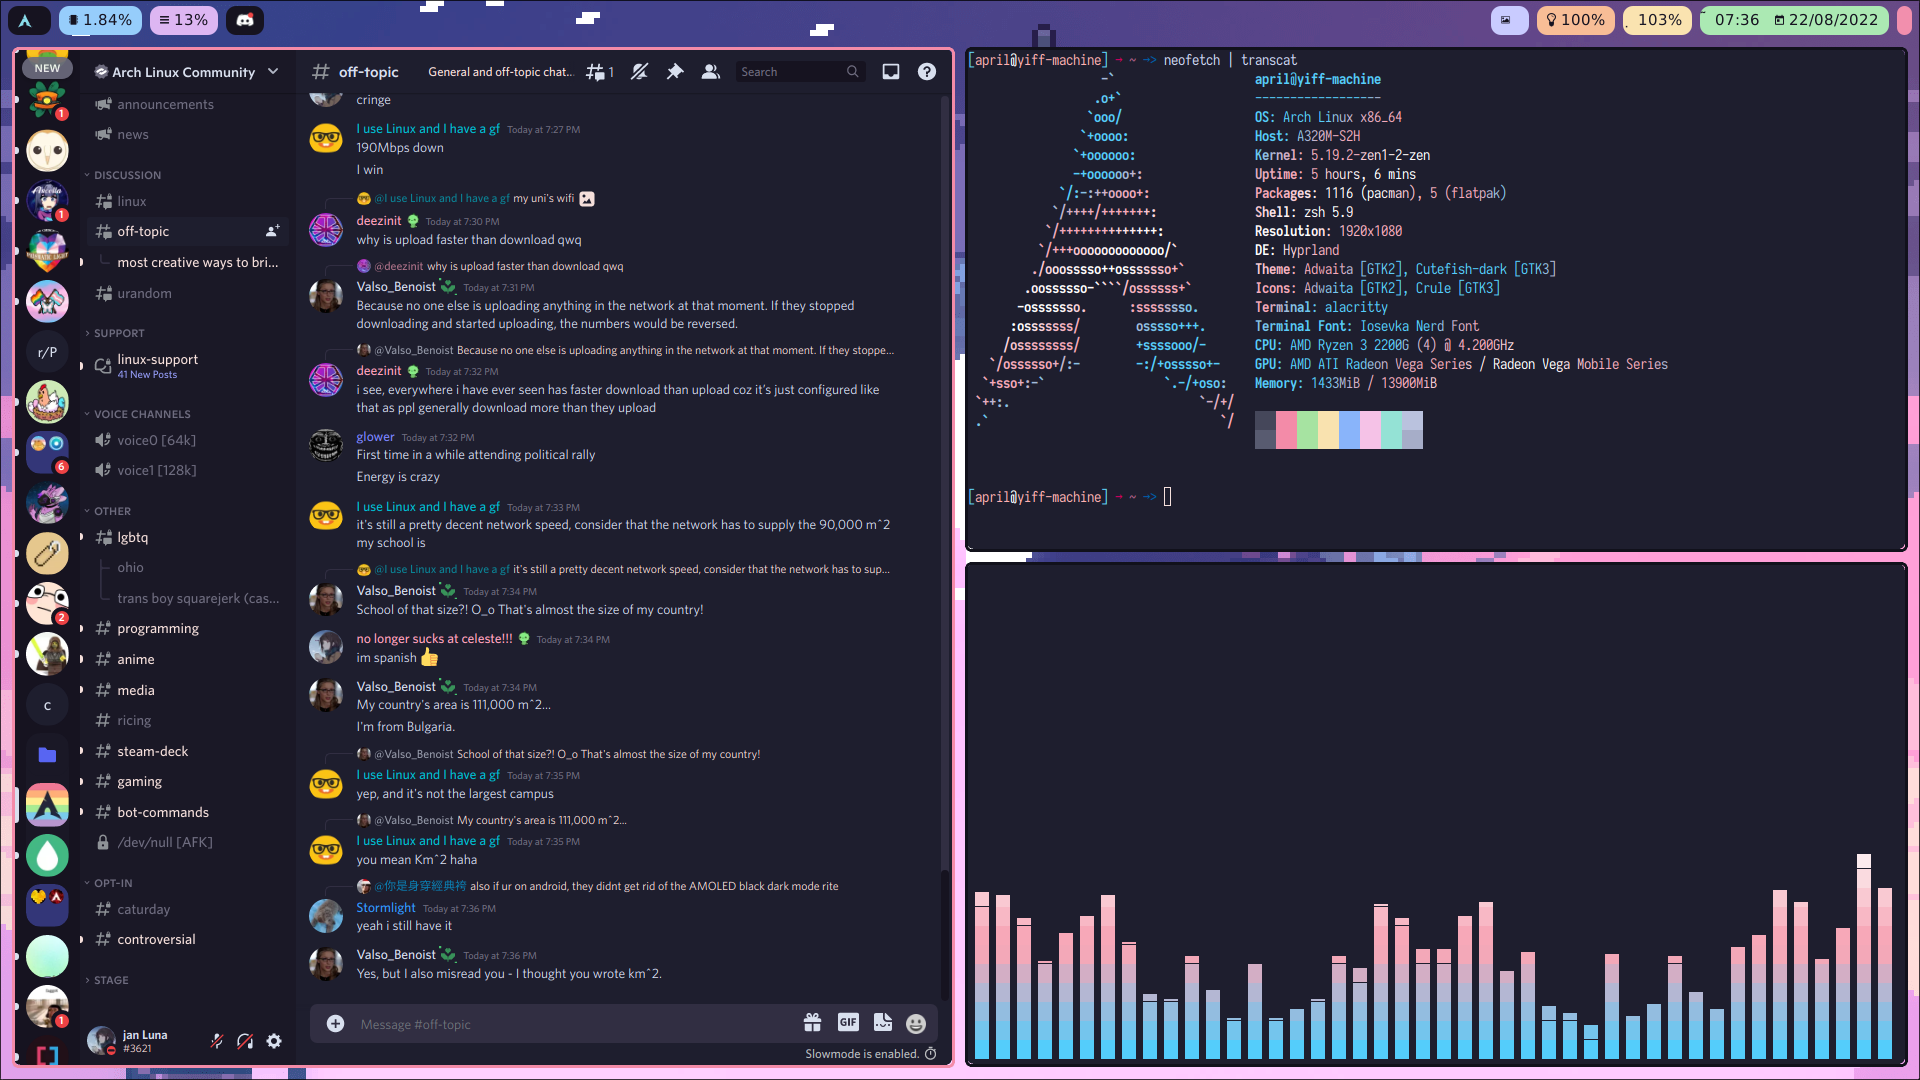Open the r/P server icon
This screenshot has width=1920, height=1080.
pyautogui.click(x=47, y=352)
